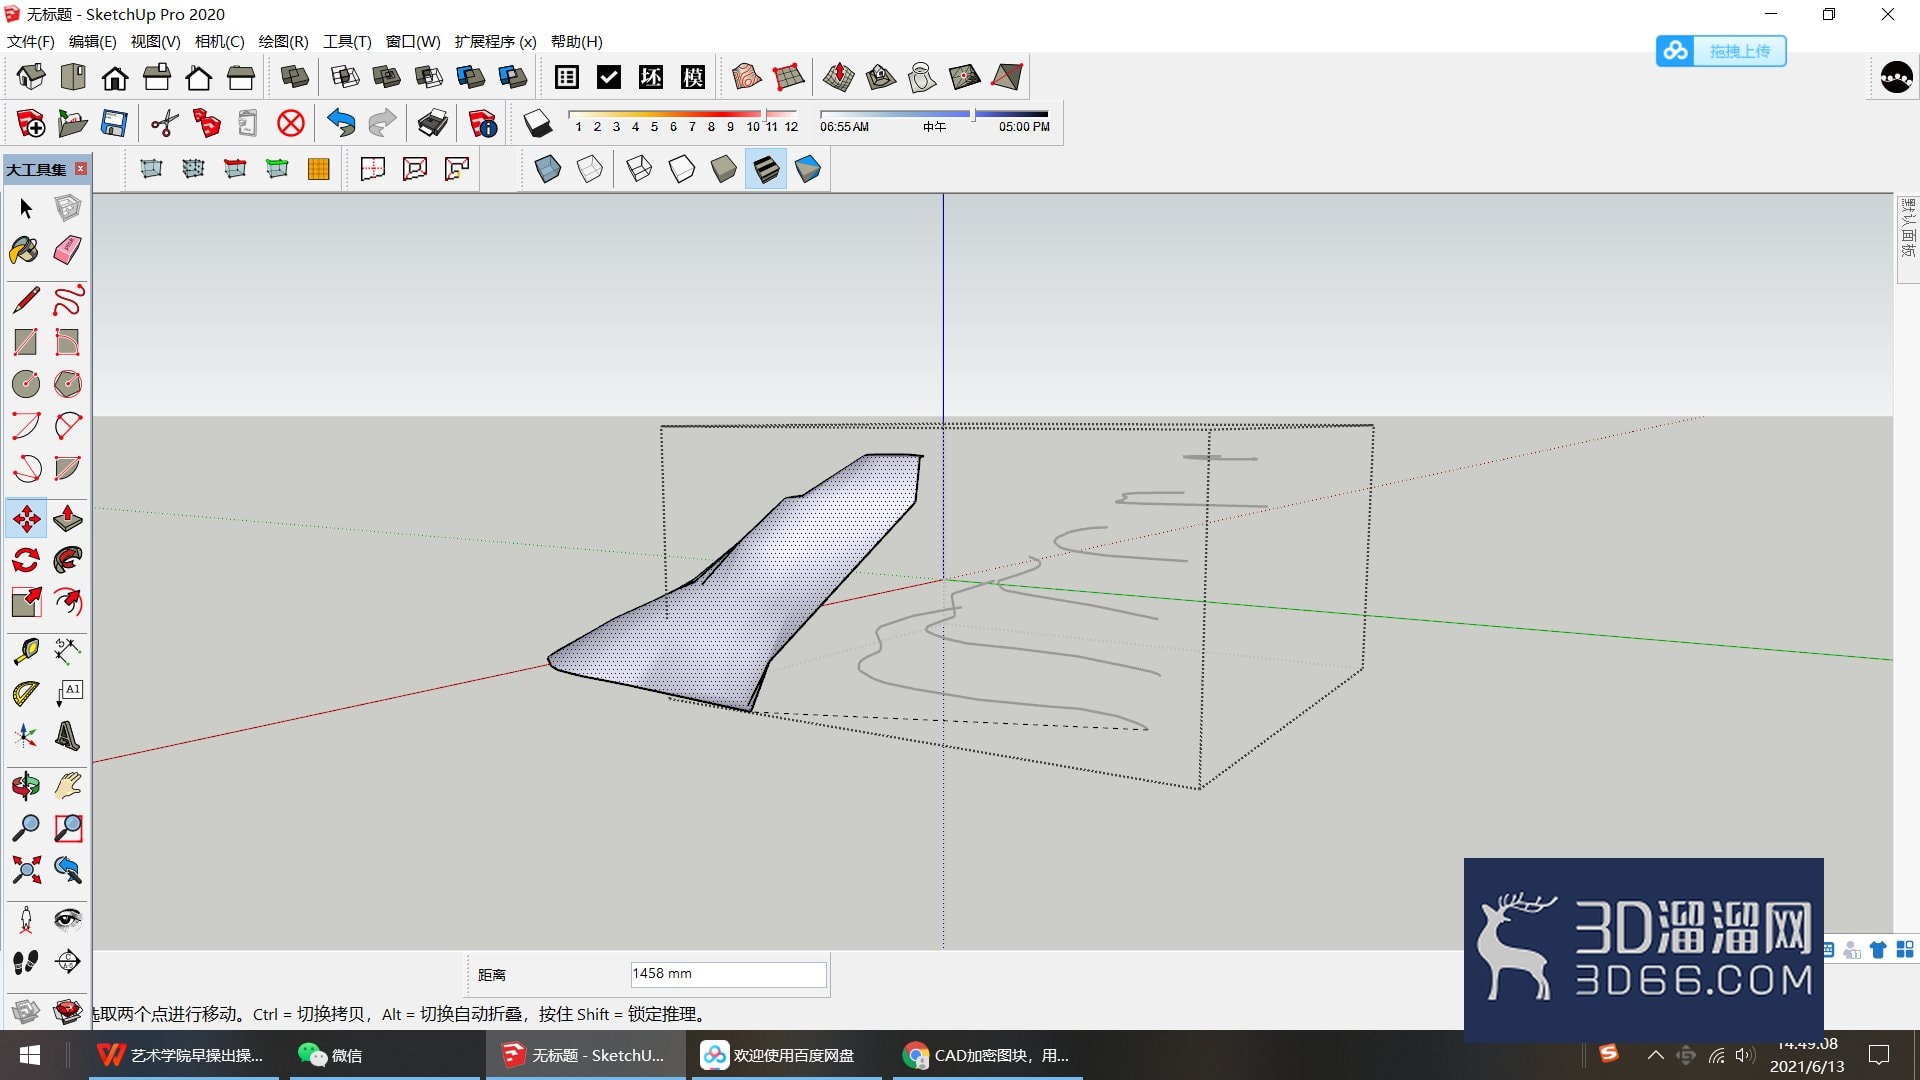The width and height of the screenshot is (1920, 1080).
Task: Select the Pie arc tool
Action: point(68,468)
